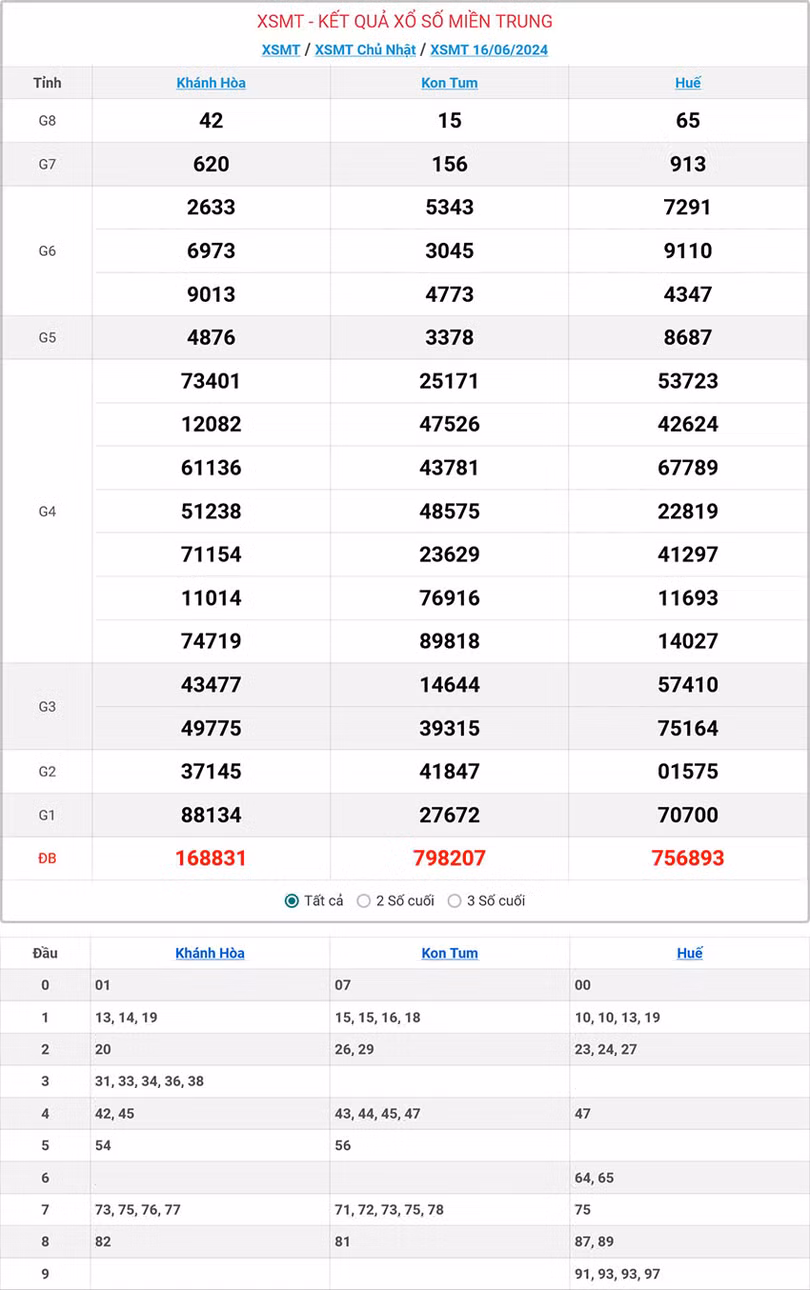810x1290 pixels.
Task: Click the G8 prize 42 for Khánh Hòa
Action: point(210,121)
